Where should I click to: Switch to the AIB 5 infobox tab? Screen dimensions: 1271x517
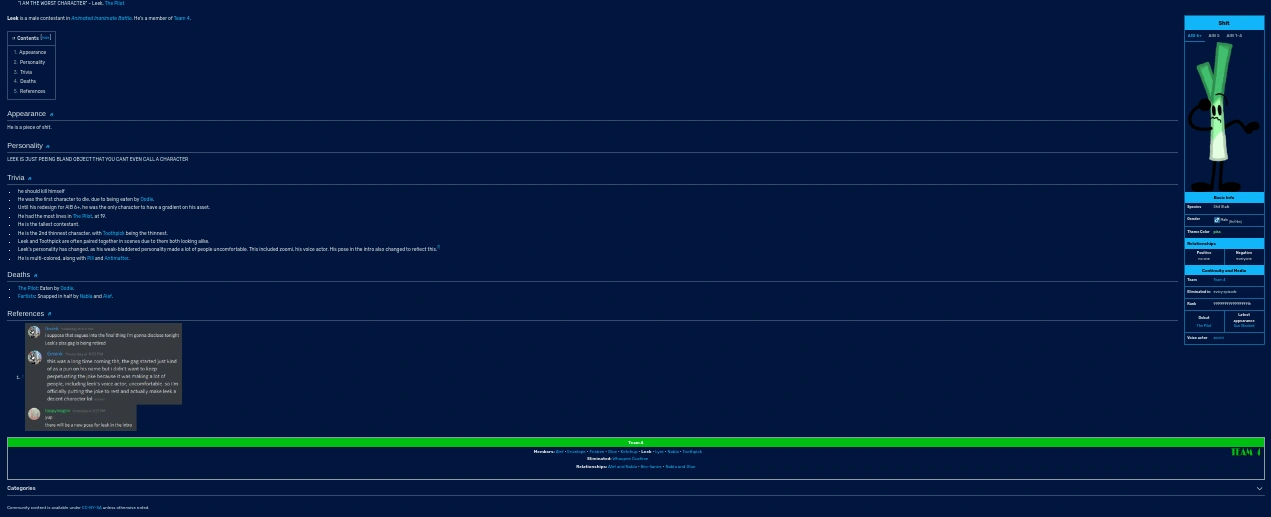(1214, 35)
